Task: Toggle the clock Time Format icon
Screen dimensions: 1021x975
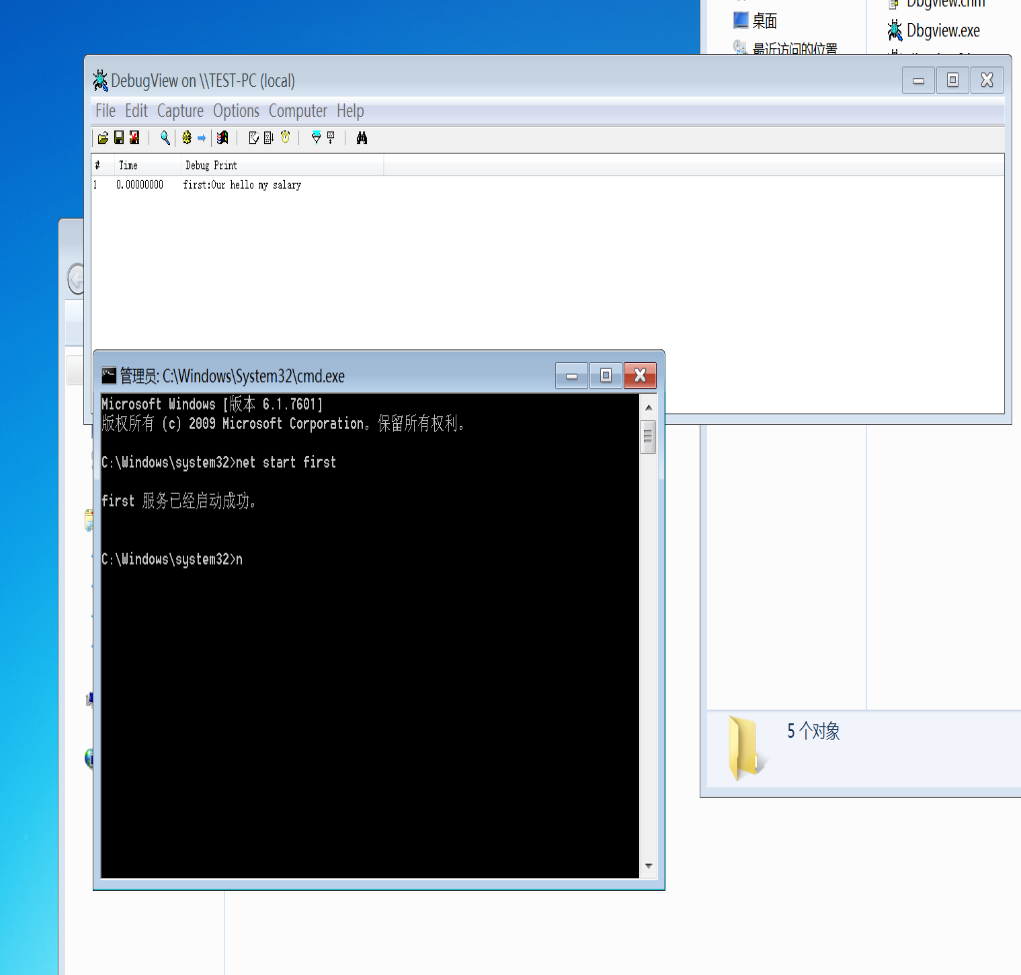Action: tap(285, 137)
